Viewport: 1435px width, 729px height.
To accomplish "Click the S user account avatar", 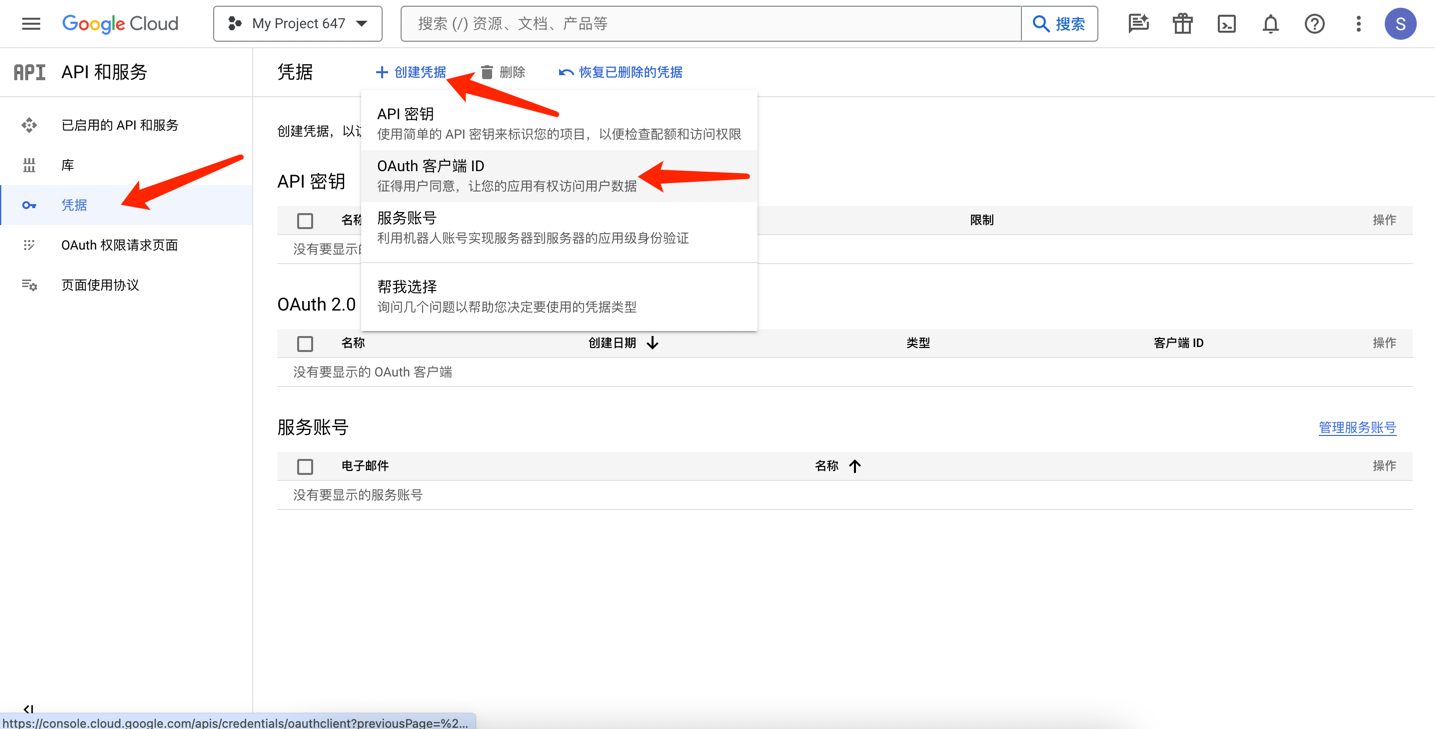I will 1400,23.
